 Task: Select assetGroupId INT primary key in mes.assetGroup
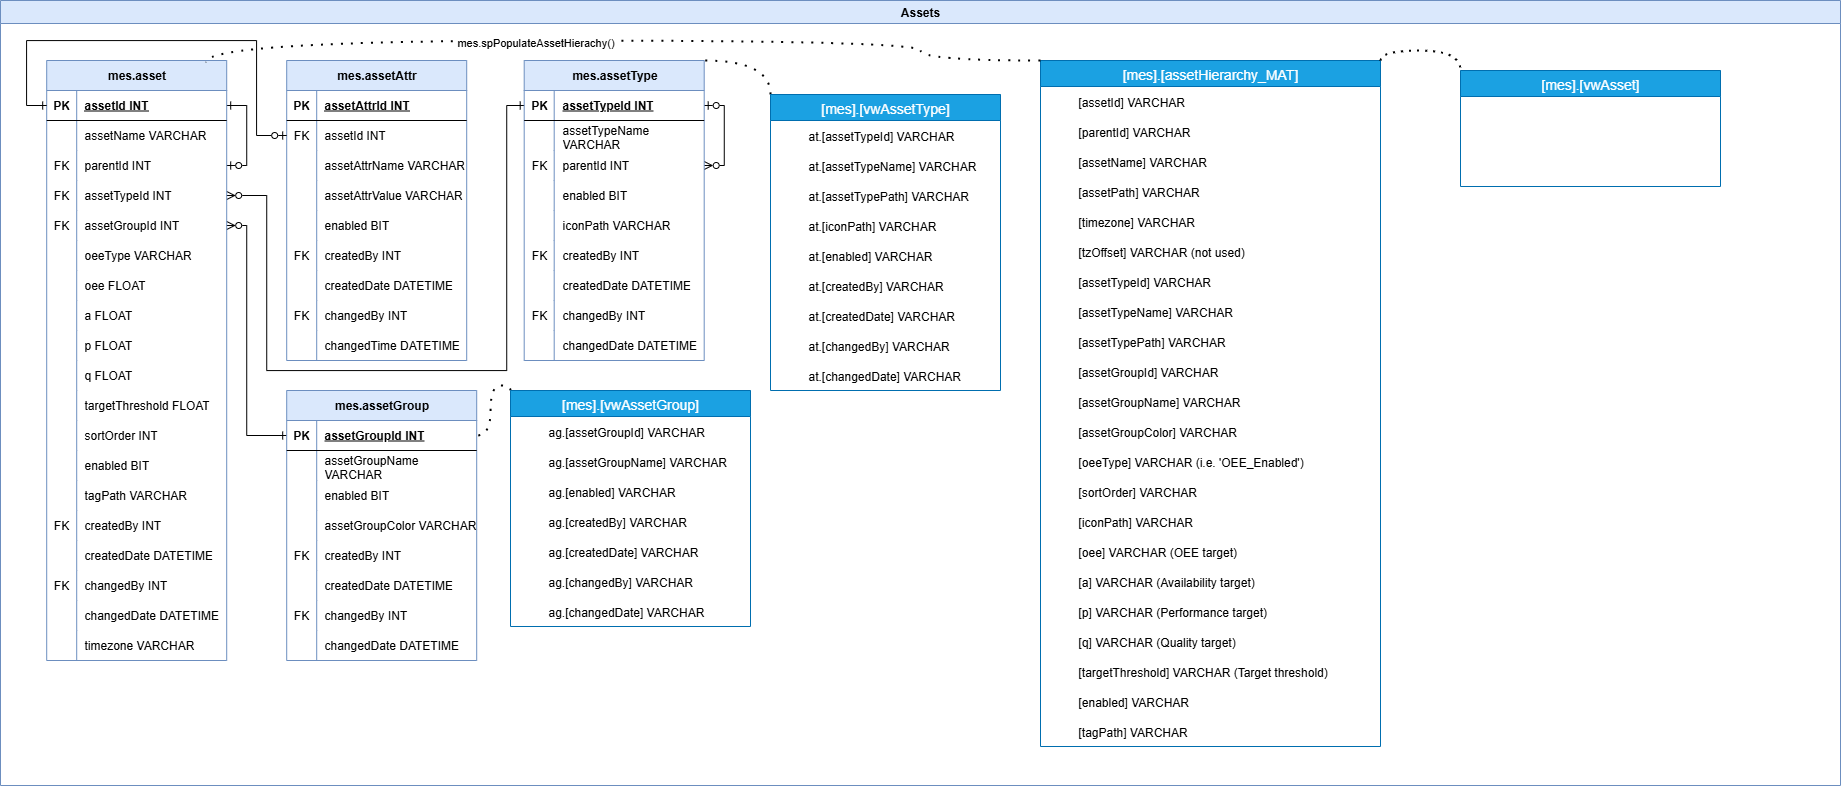point(382,436)
